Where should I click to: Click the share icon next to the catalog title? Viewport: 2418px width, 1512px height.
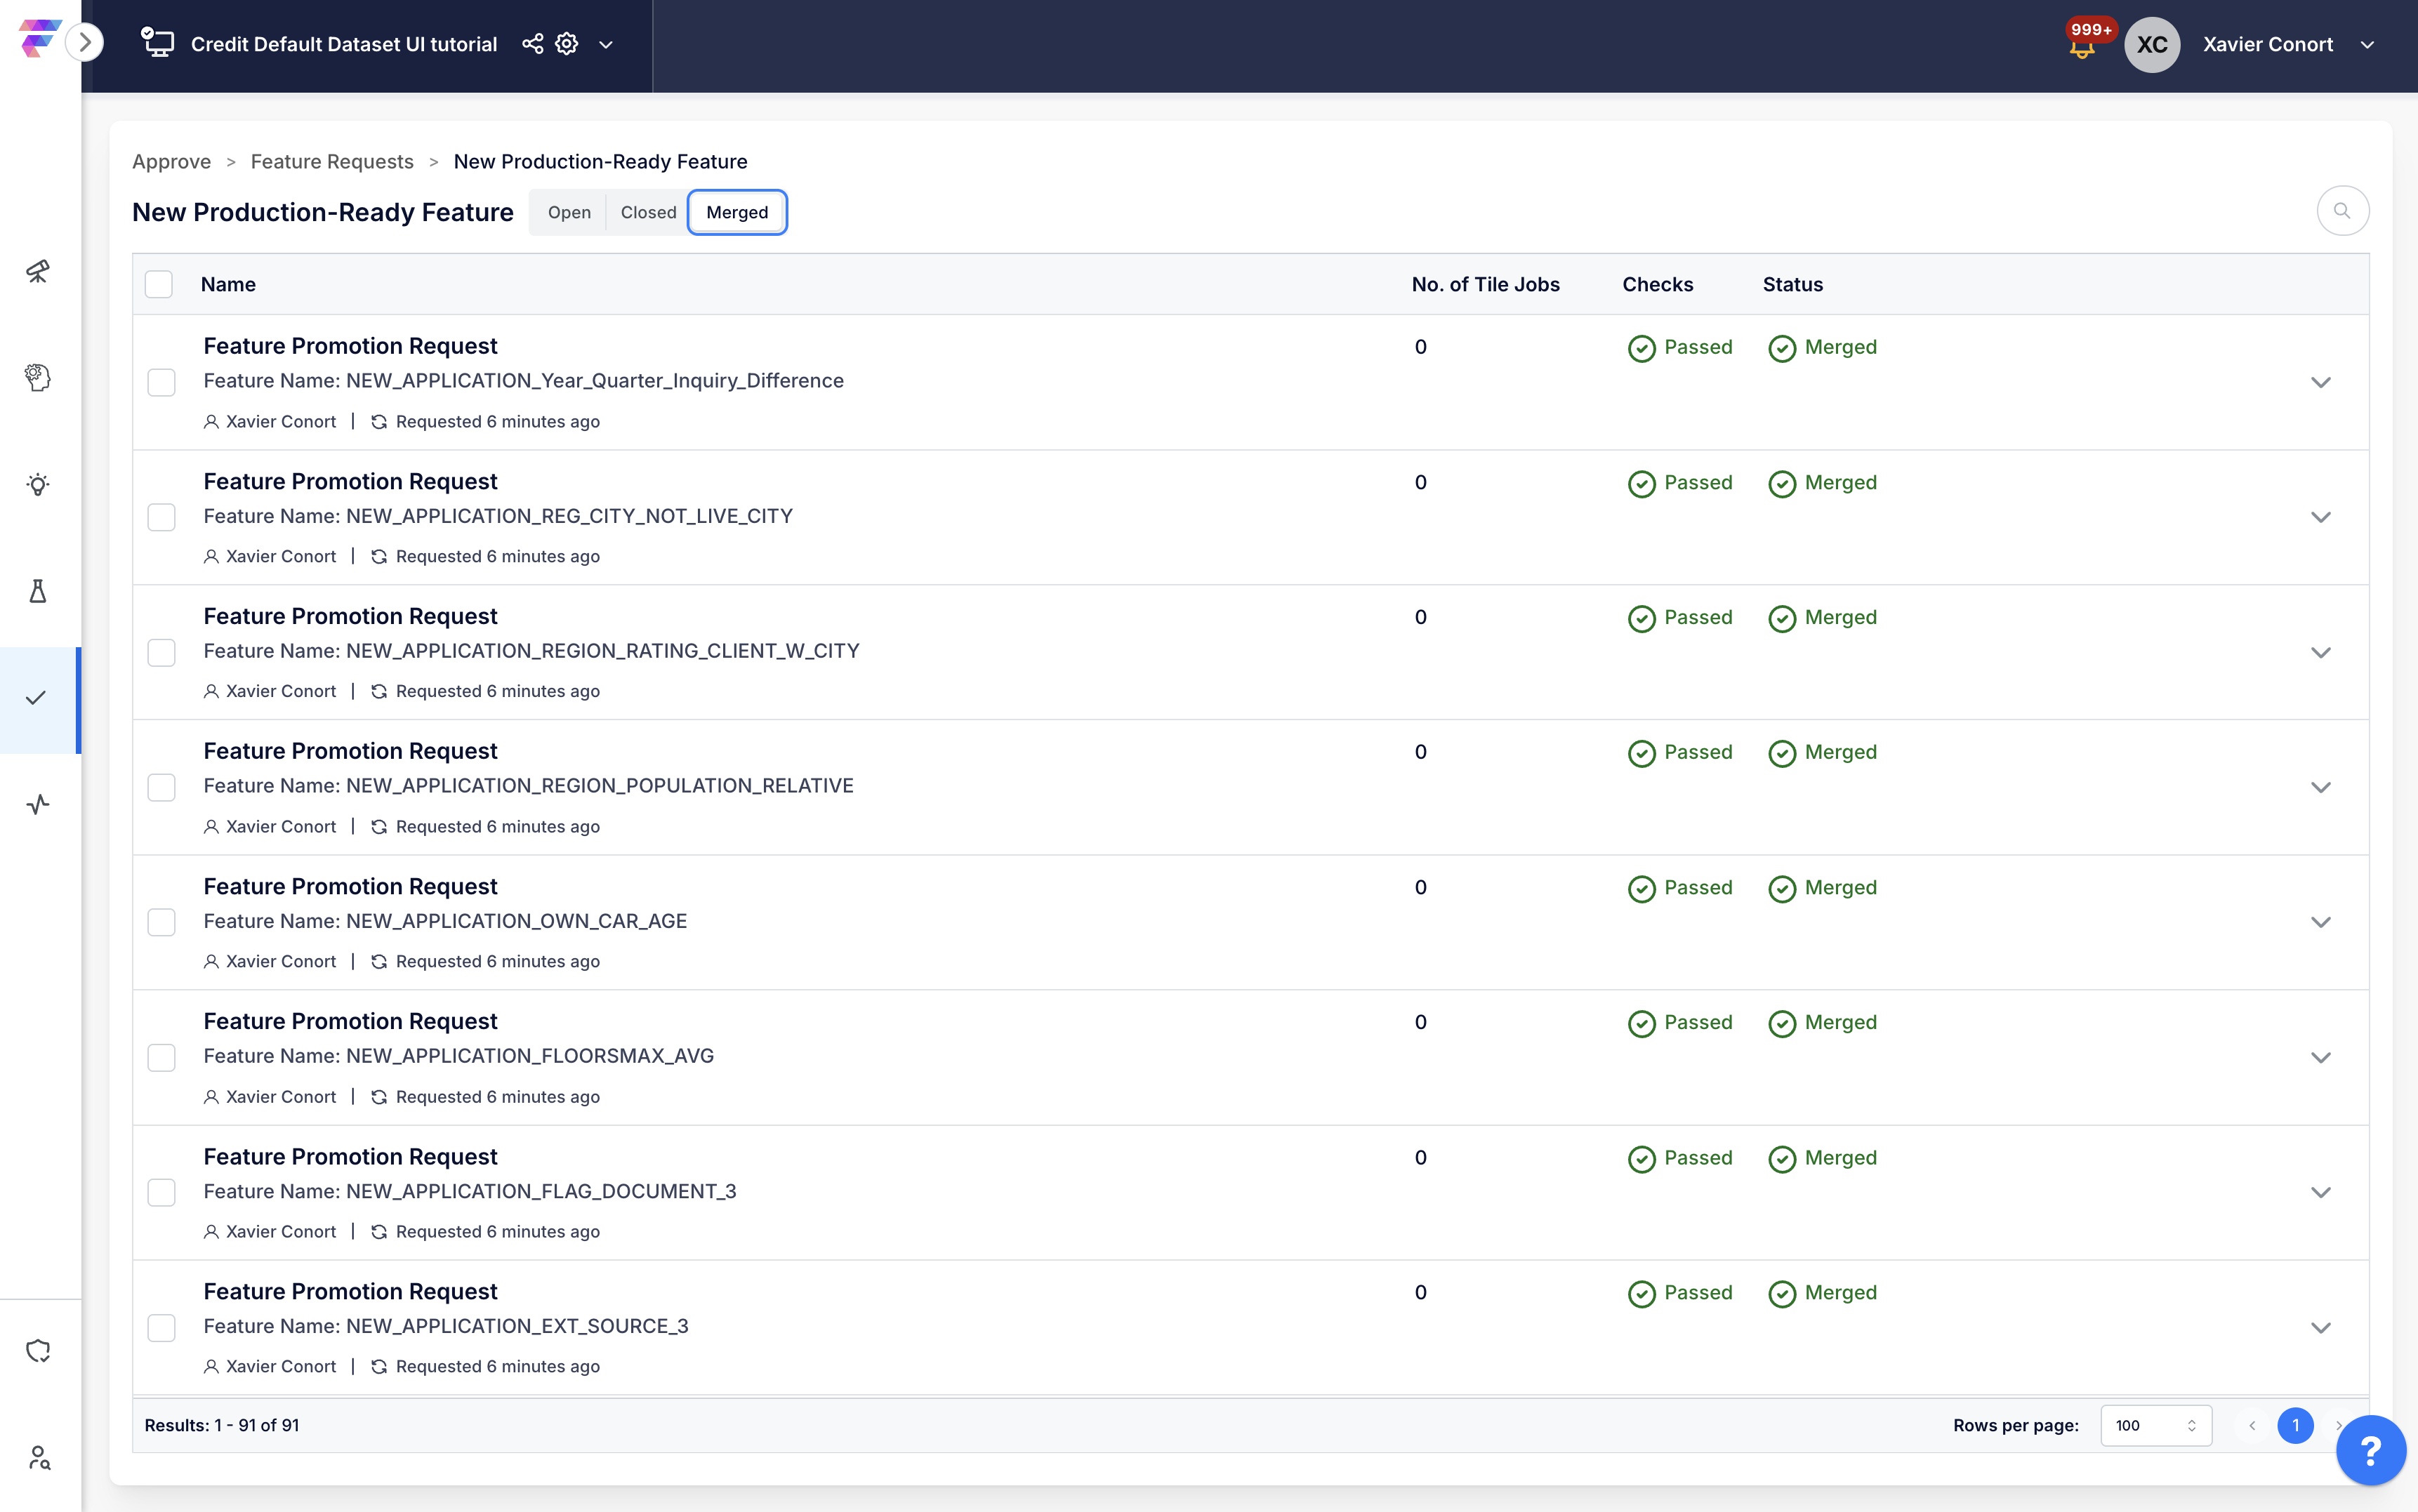[x=533, y=44]
